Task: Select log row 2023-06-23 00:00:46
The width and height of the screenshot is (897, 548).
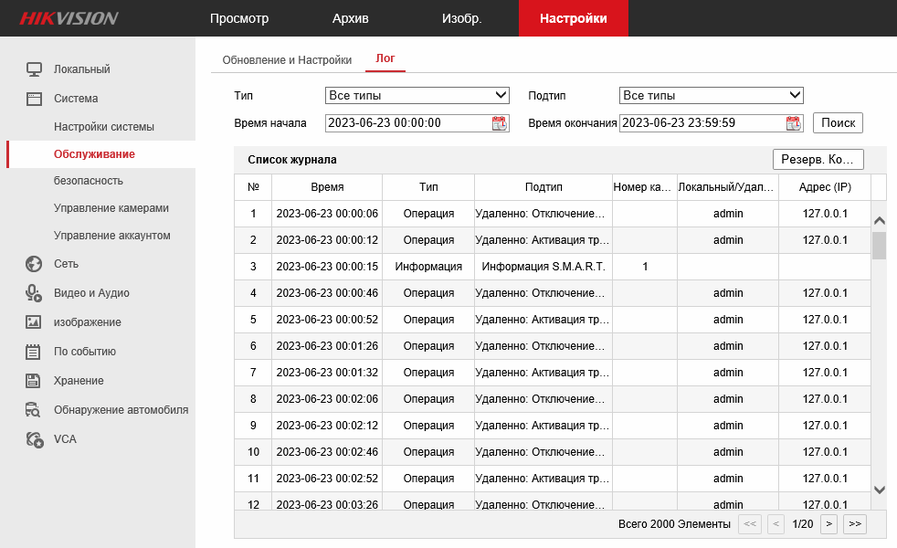Action: tap(553, 293)
